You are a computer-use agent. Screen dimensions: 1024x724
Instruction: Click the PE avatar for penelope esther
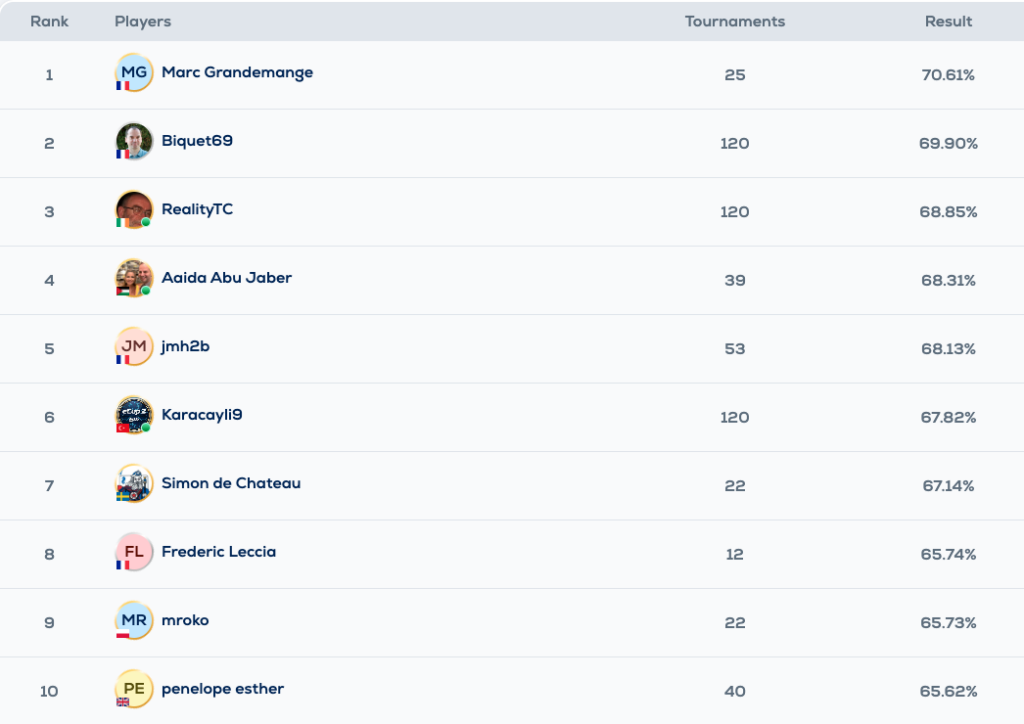pyautogui.click(x=134, y=689)
